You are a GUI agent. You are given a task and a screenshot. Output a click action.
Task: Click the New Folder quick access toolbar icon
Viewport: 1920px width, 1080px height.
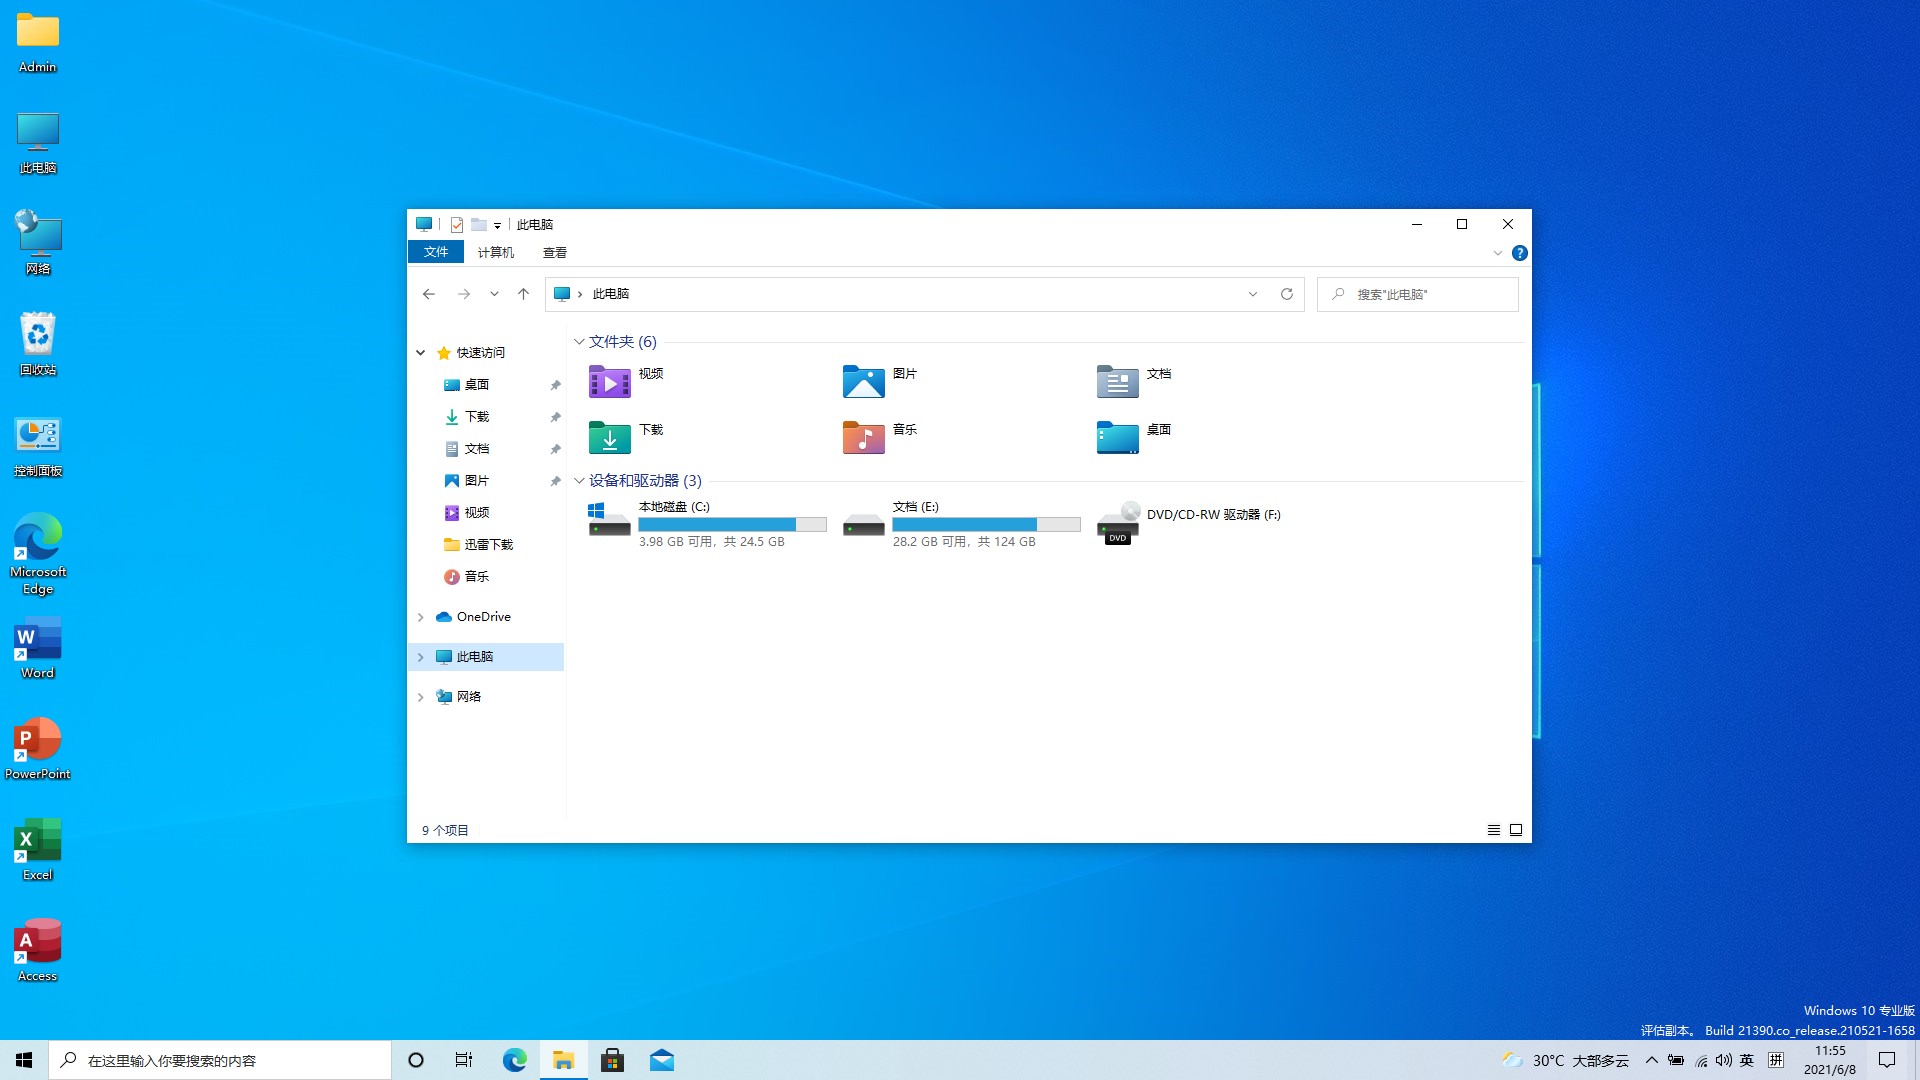(481, 224)
